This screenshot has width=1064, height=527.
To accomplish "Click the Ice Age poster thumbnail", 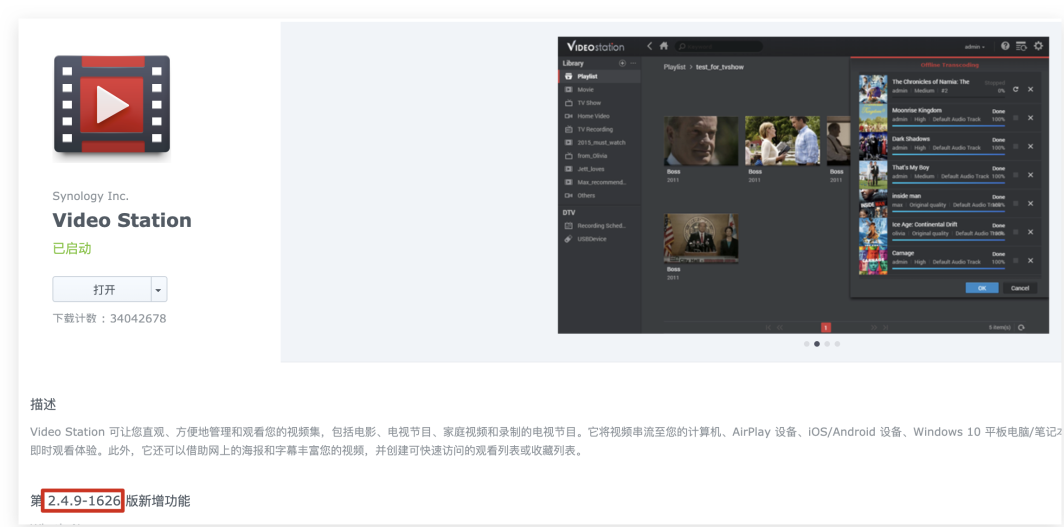I will click(x=873, y=231).
